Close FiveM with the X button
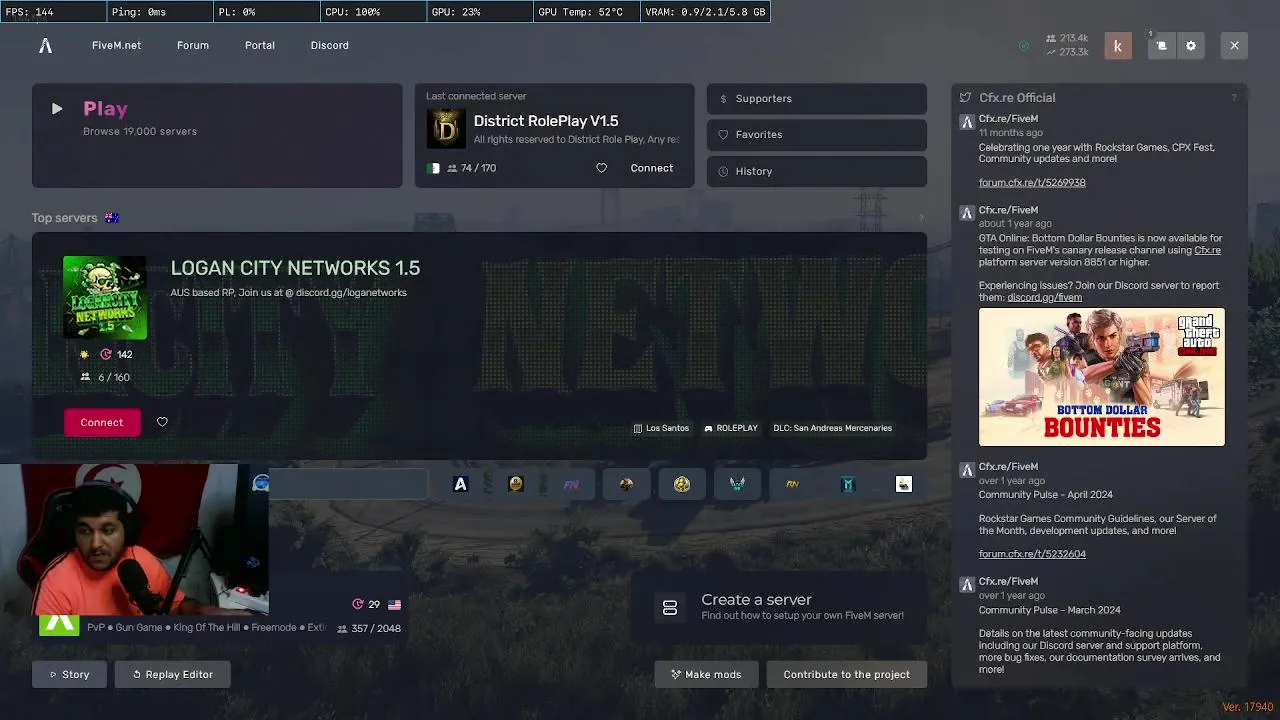This screenshot has width=1280, height=720. [1234, 46]
